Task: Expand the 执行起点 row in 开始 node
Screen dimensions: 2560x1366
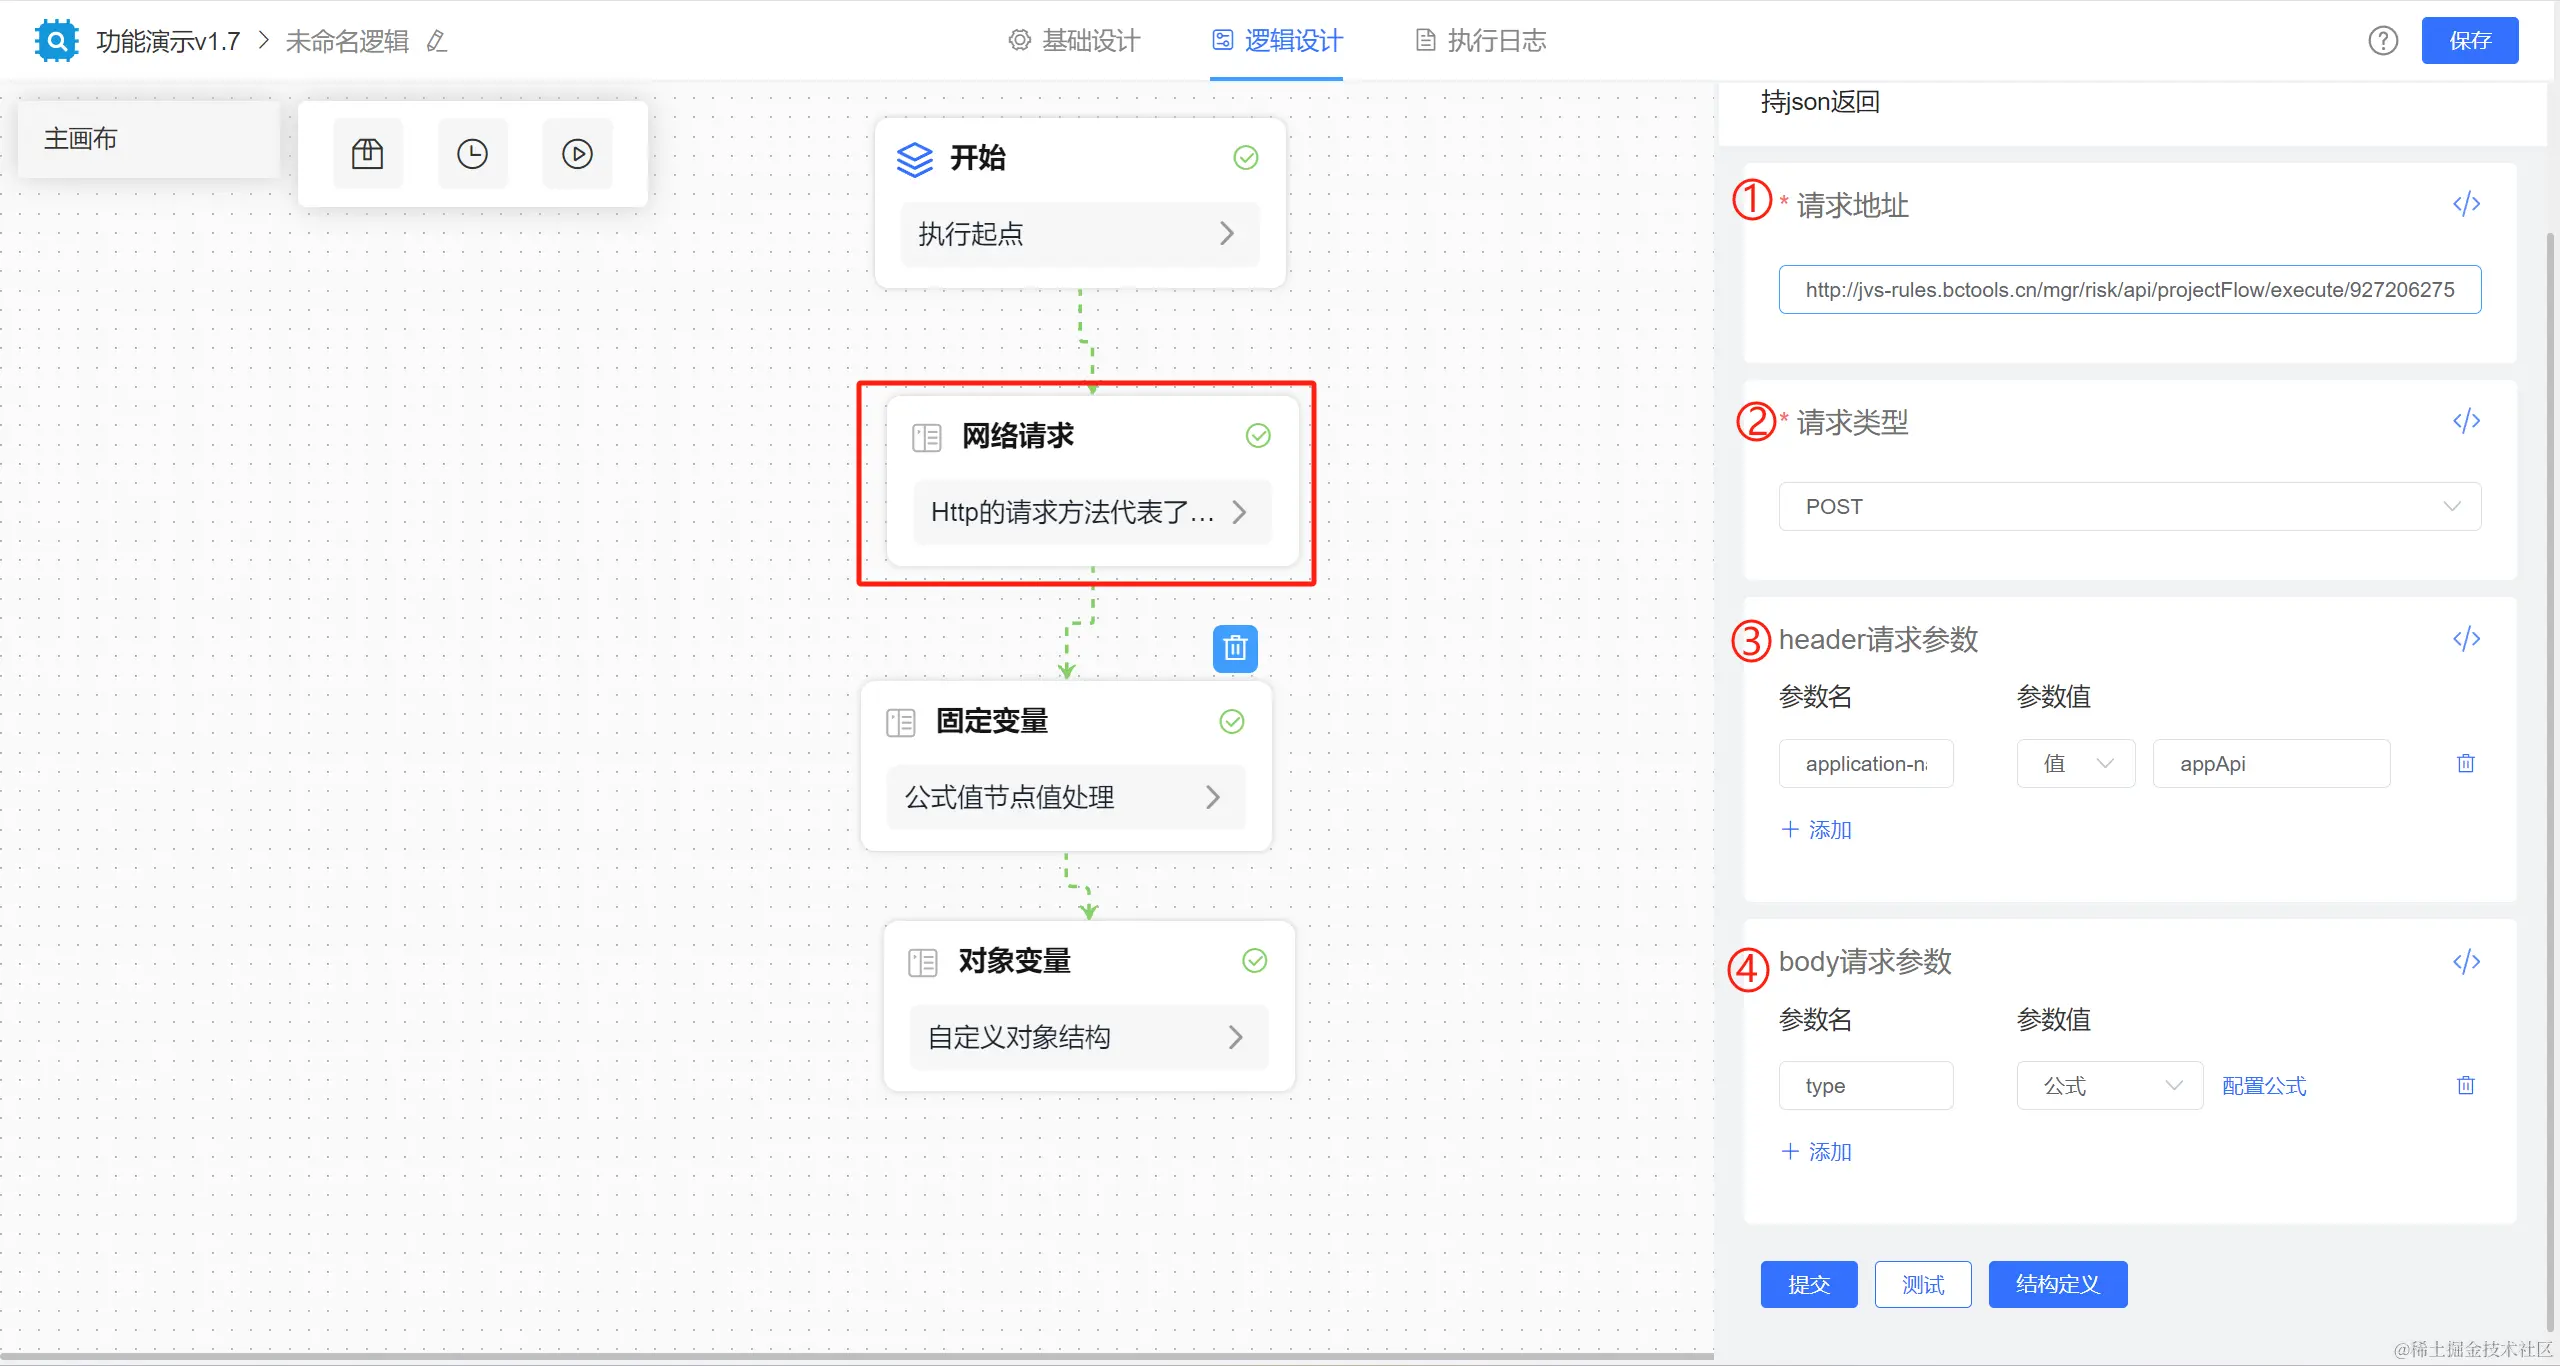Action: click(x=1079, y=234)
